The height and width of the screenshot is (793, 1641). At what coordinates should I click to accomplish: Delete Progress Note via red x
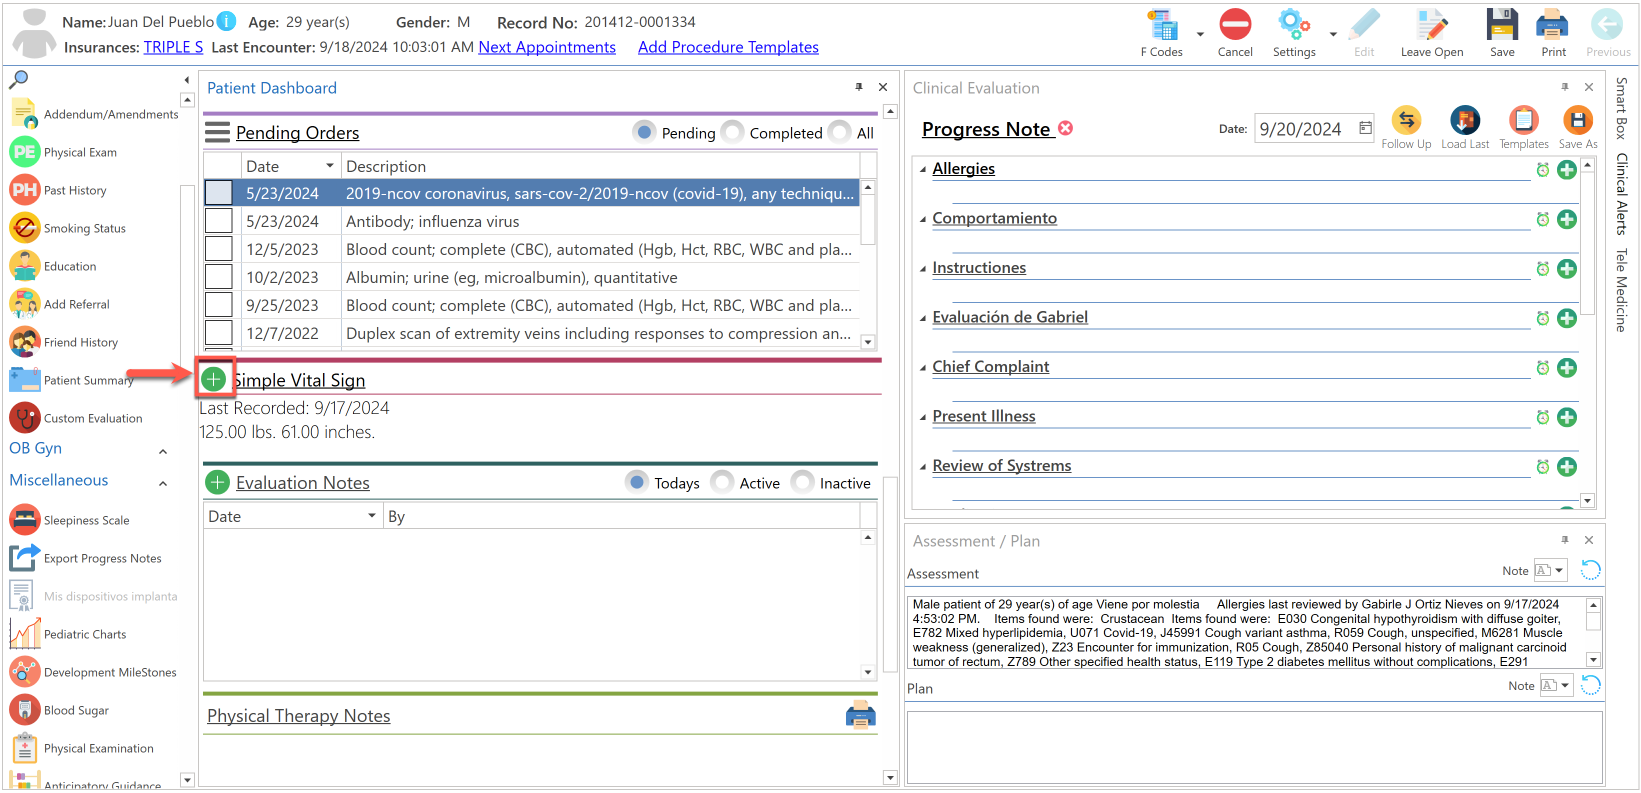pyautogui.click(x=1066, y=128)
